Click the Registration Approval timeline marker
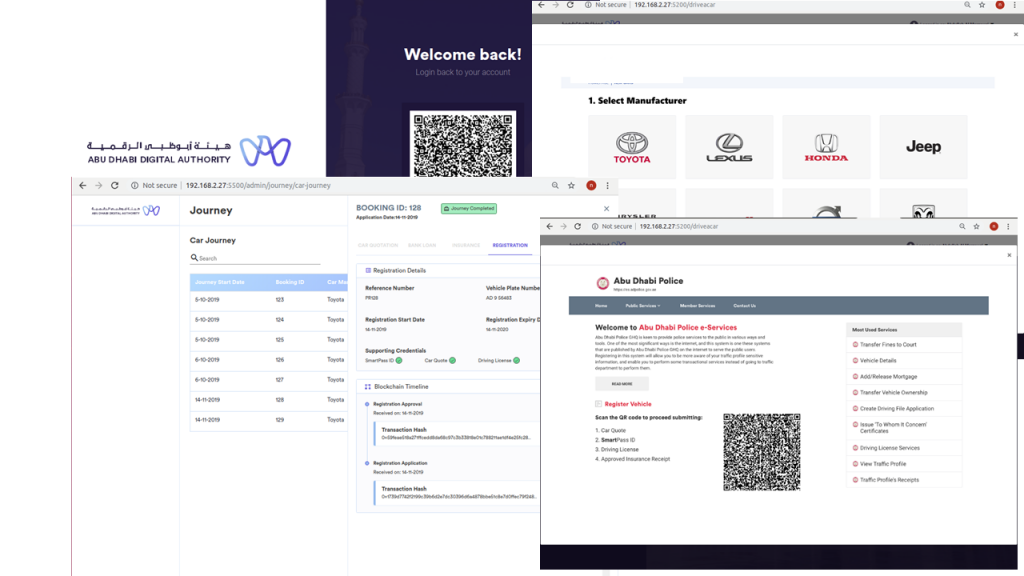Image resolution: width=1024 pixels, height=576 pixels. click(x=367, y=404)
